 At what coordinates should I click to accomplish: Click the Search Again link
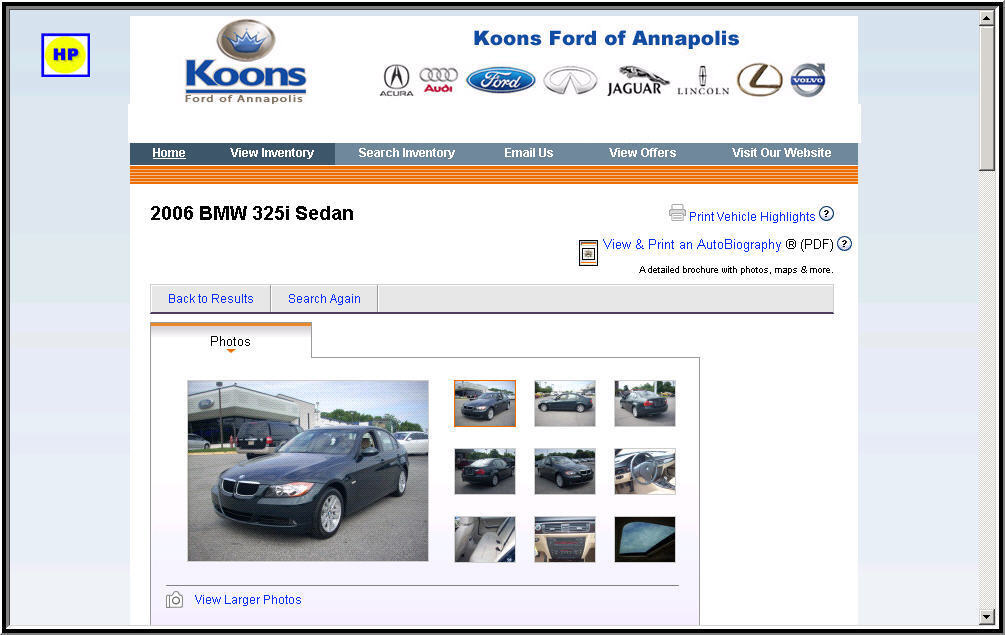click(x=324, y=299)
